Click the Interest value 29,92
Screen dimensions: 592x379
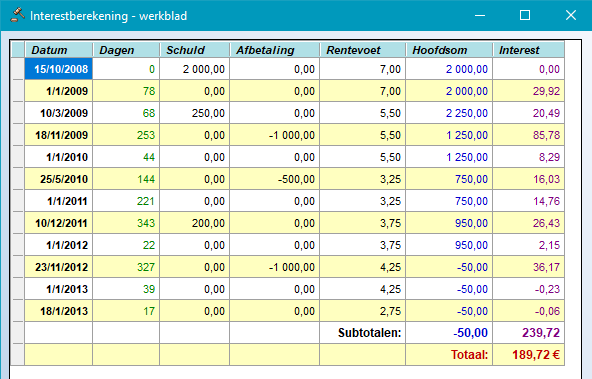tap(529, 91)
